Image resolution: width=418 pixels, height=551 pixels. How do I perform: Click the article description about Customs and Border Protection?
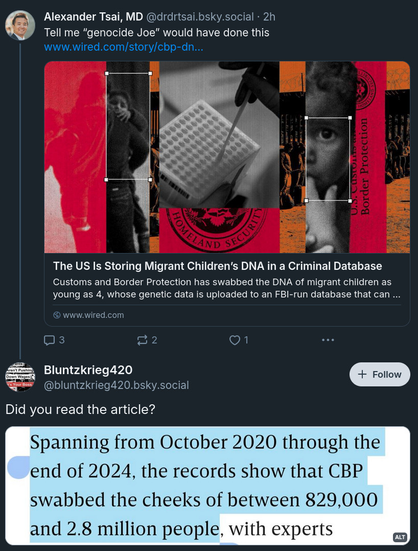pyautogui.click(x=227, y=288)
